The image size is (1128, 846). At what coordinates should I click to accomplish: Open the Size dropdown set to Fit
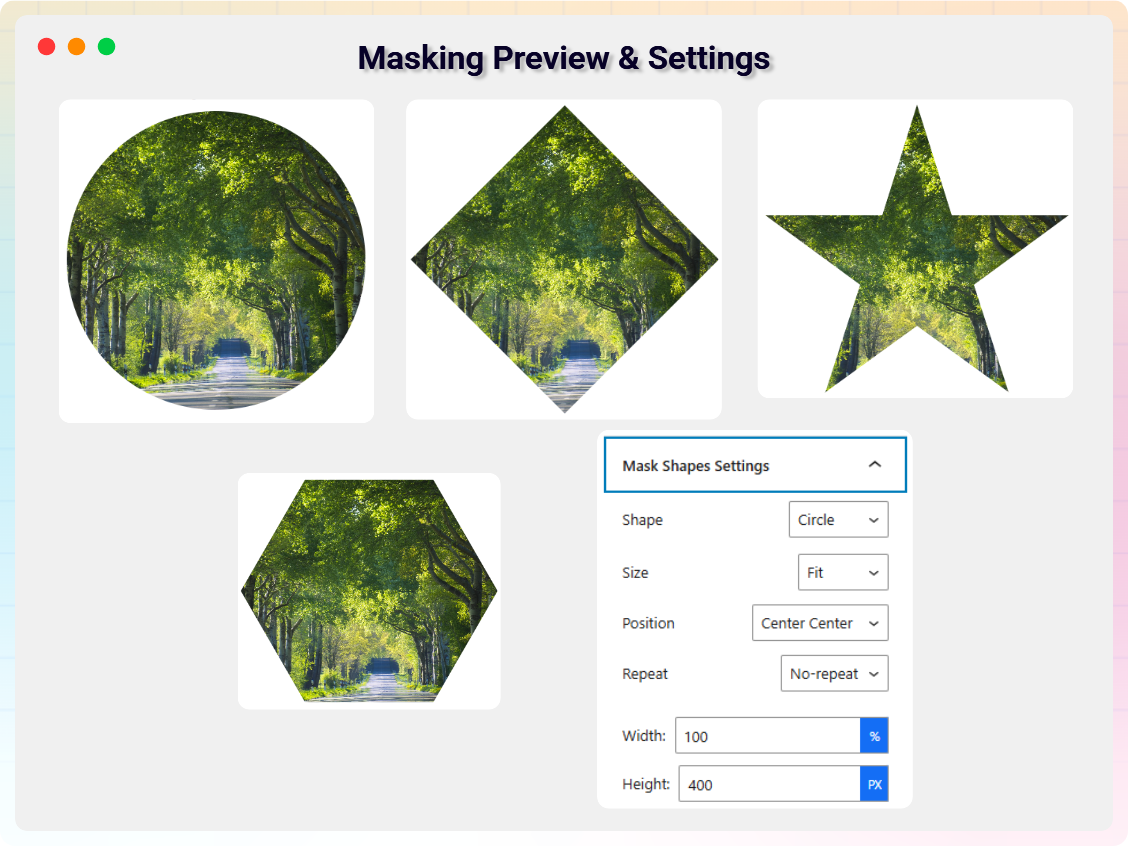coord(842,573)
